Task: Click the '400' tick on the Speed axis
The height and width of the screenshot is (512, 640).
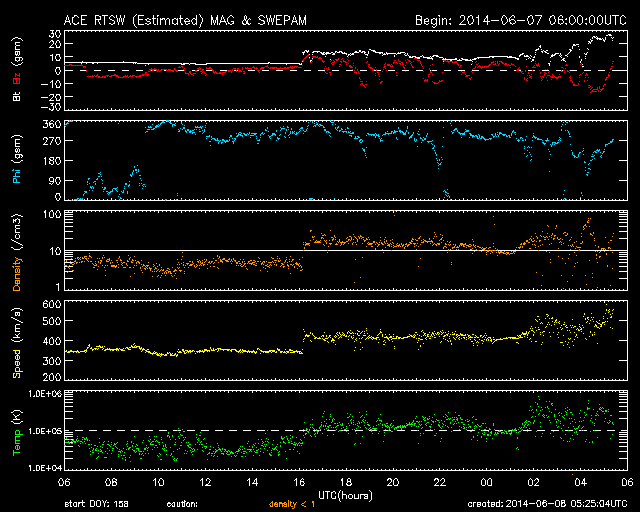Action: (x=52, y=341)
